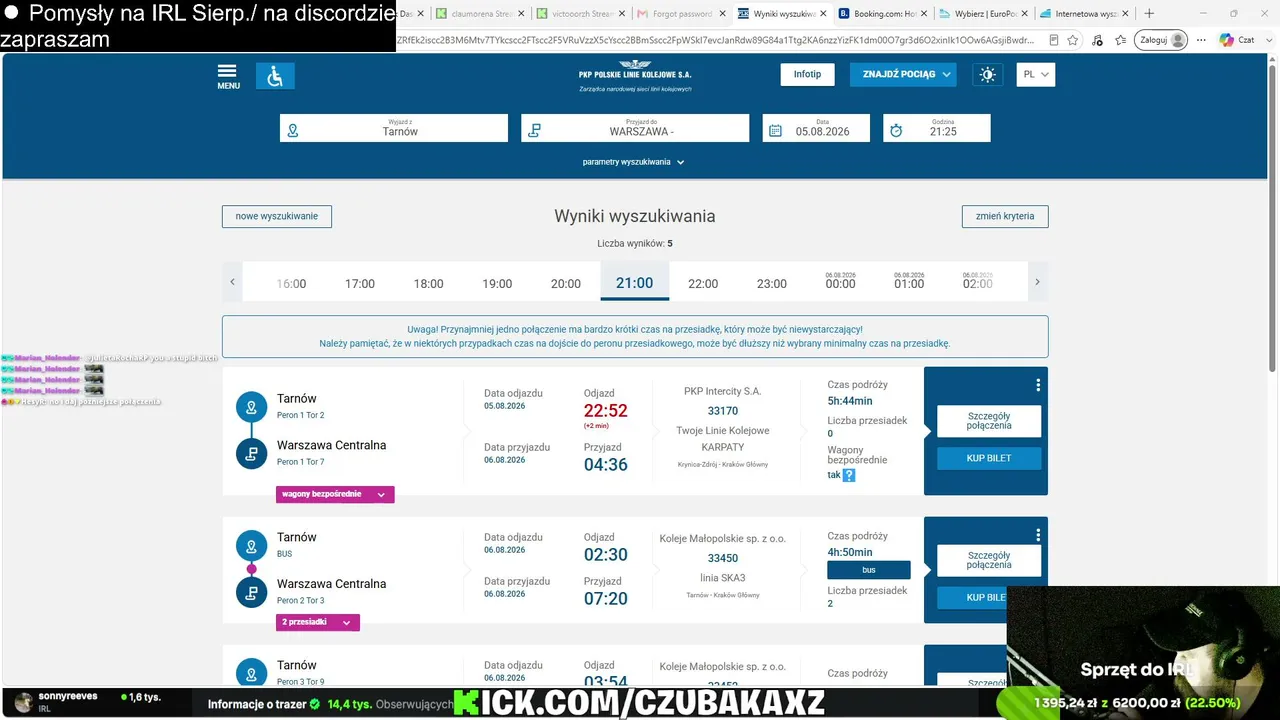Open the three-dot menu for the 22:52 connection
This screenshot has width=1280, height=720.
[x=1038, y=385]
